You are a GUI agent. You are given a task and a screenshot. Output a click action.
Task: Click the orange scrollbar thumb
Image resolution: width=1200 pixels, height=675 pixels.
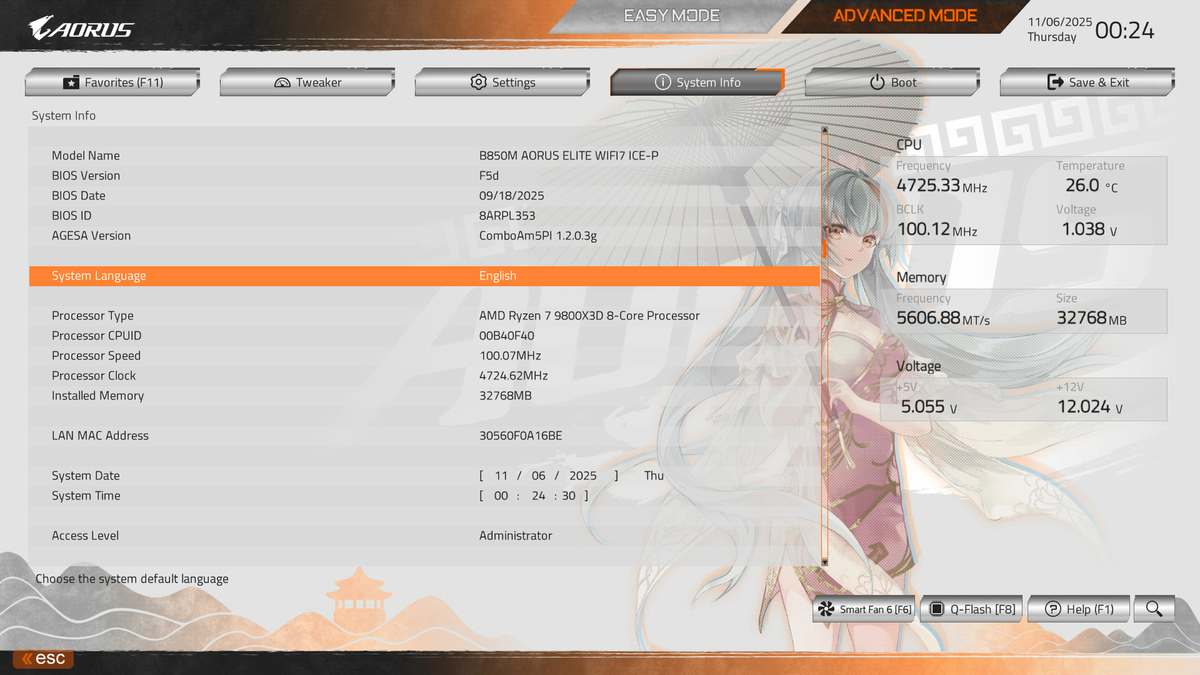pyautogui.click(x=825, y=247)
